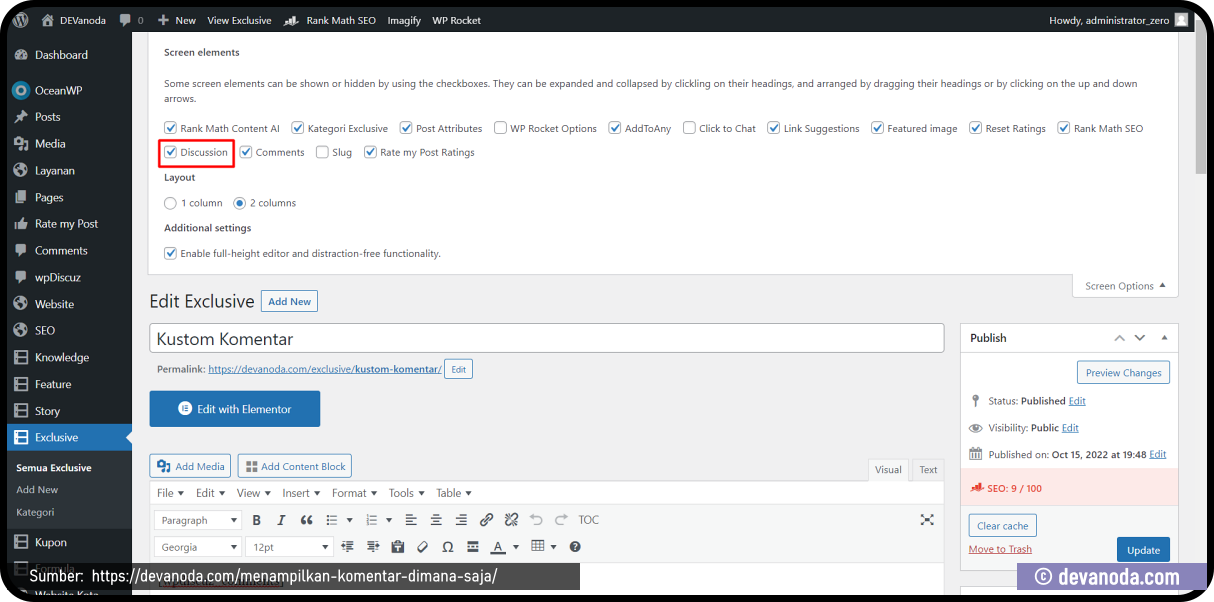
Task: Insert a numbered list
Action: pyautogui.click(x=372, y=520)
